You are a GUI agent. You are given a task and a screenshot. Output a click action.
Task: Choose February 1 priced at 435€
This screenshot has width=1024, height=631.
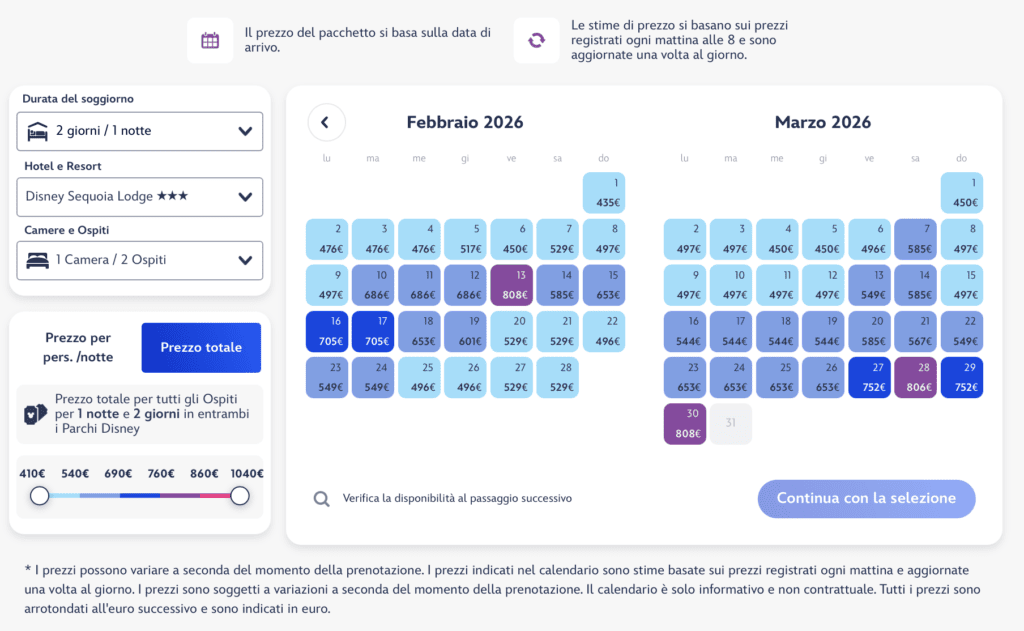(603, 193)
